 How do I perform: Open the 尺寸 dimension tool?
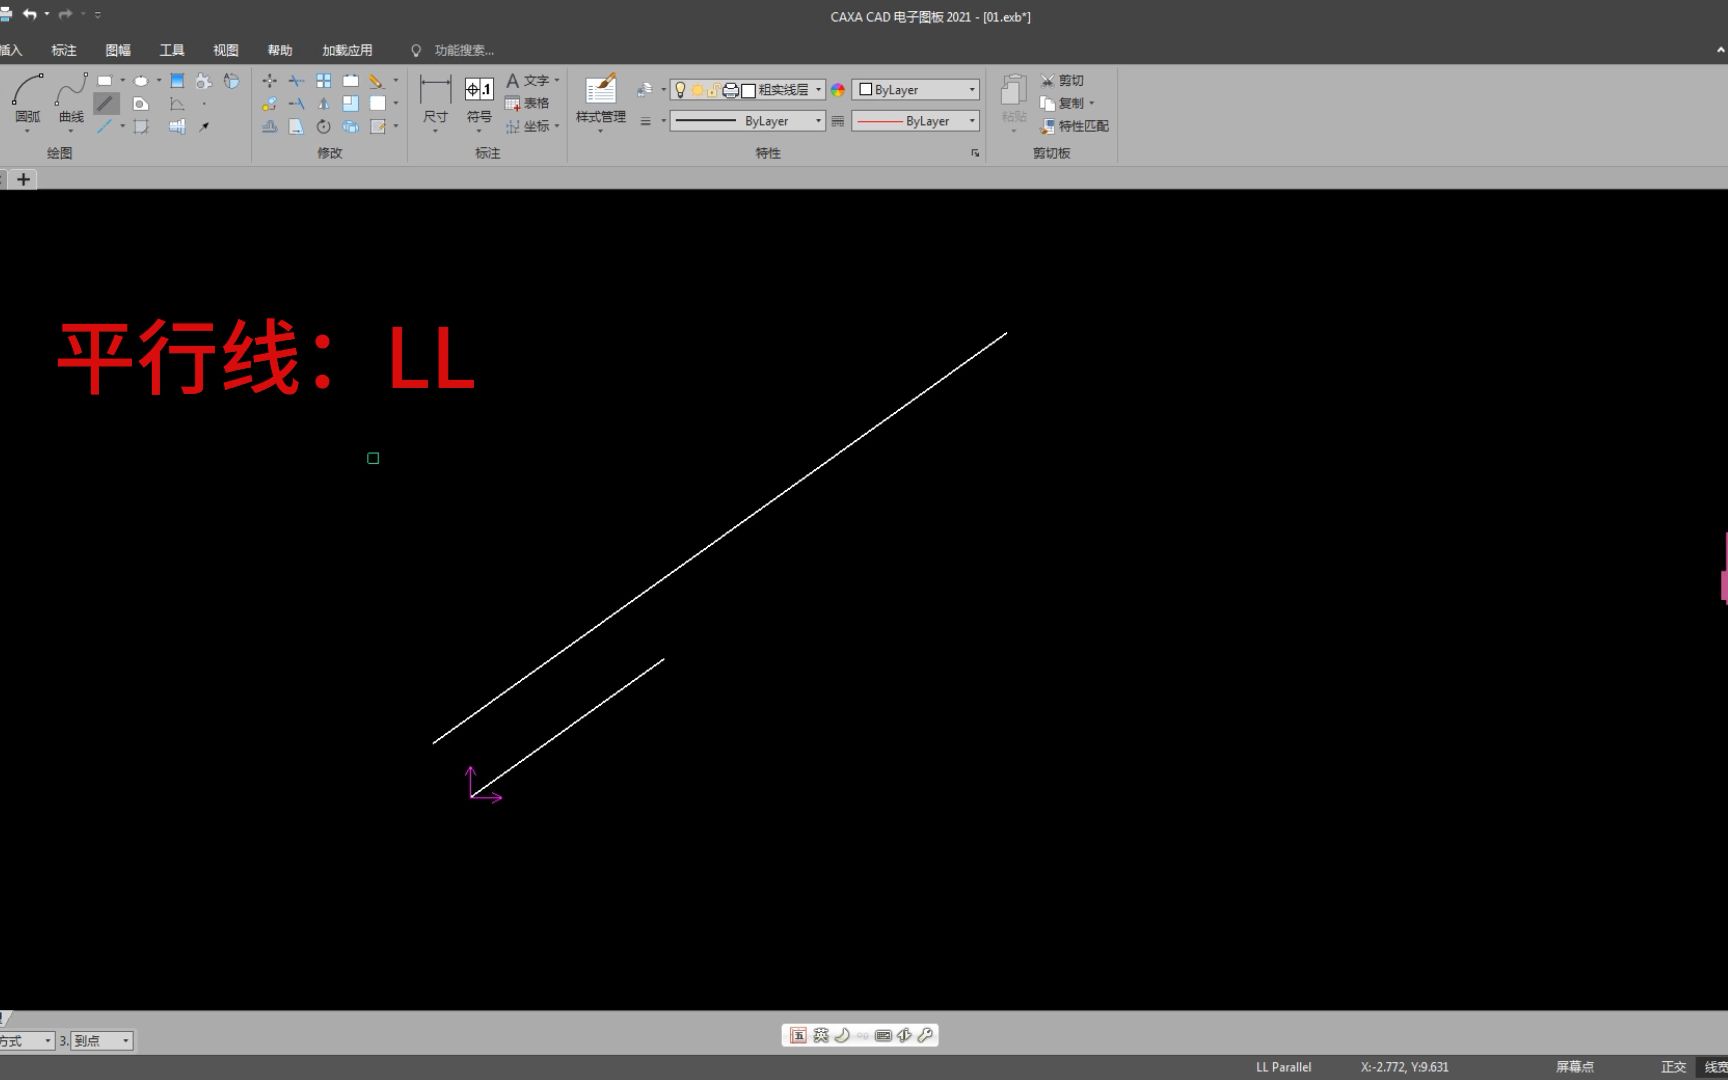(435, 100)
